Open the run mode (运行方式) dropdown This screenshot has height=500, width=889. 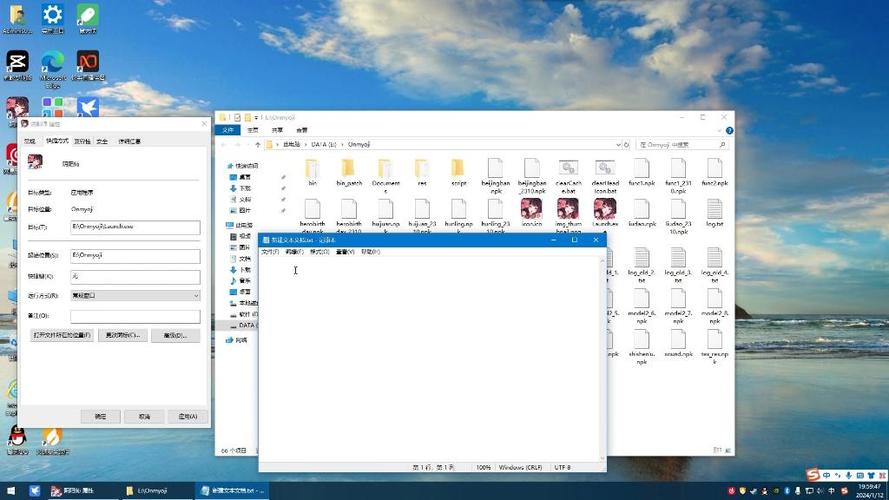(x=135, y=296)
